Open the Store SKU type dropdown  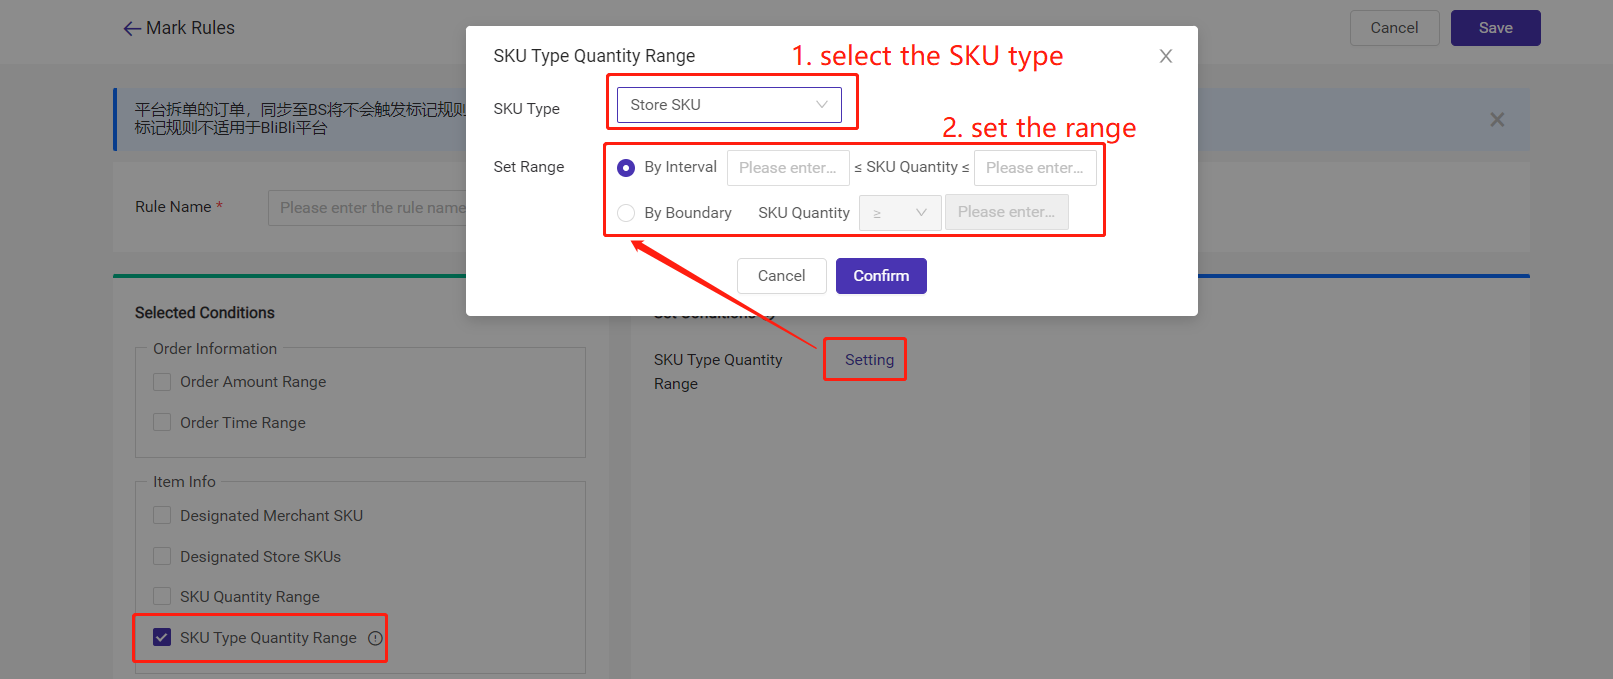pos(729,105)
